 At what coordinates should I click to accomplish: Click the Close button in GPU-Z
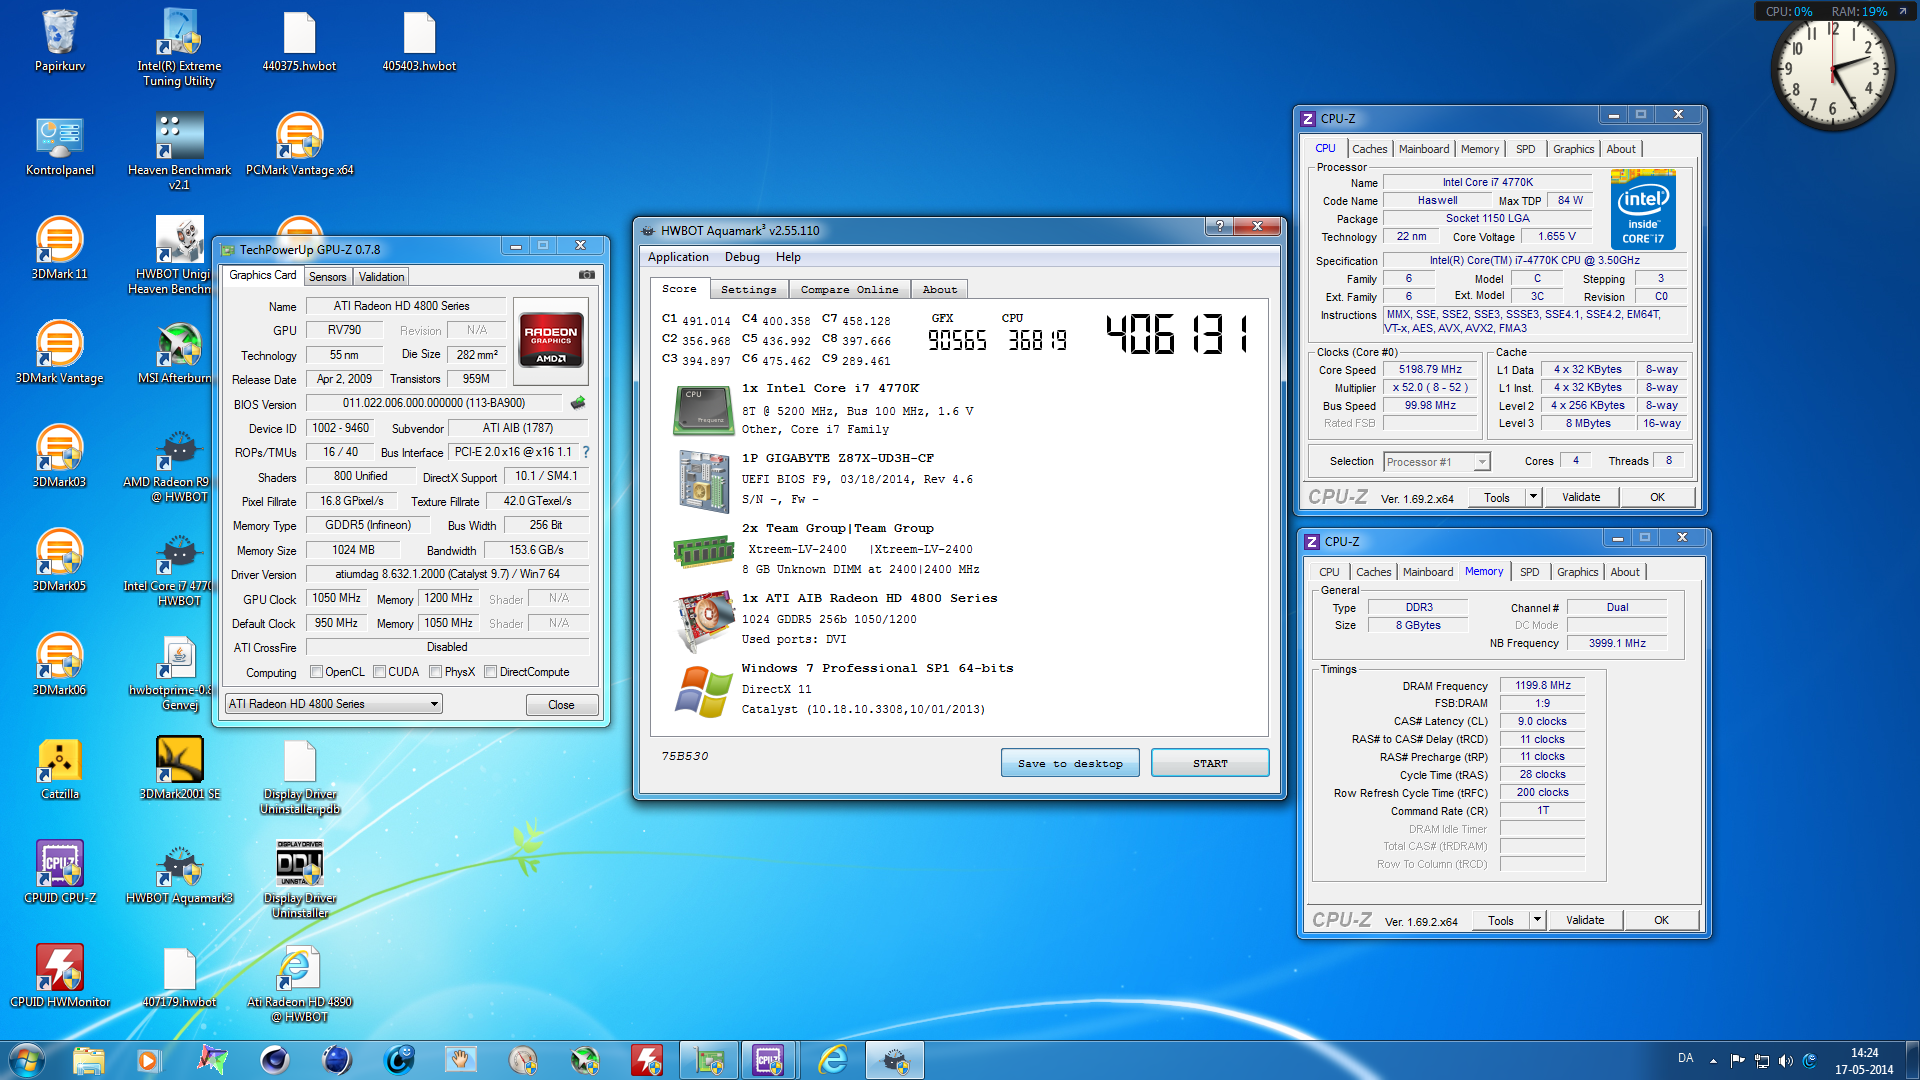[561, 705]
